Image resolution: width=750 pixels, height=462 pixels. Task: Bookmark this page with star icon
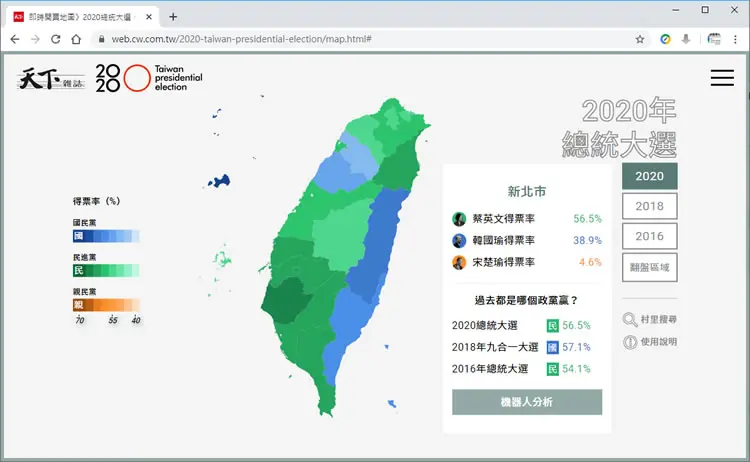tap(640, 39)
